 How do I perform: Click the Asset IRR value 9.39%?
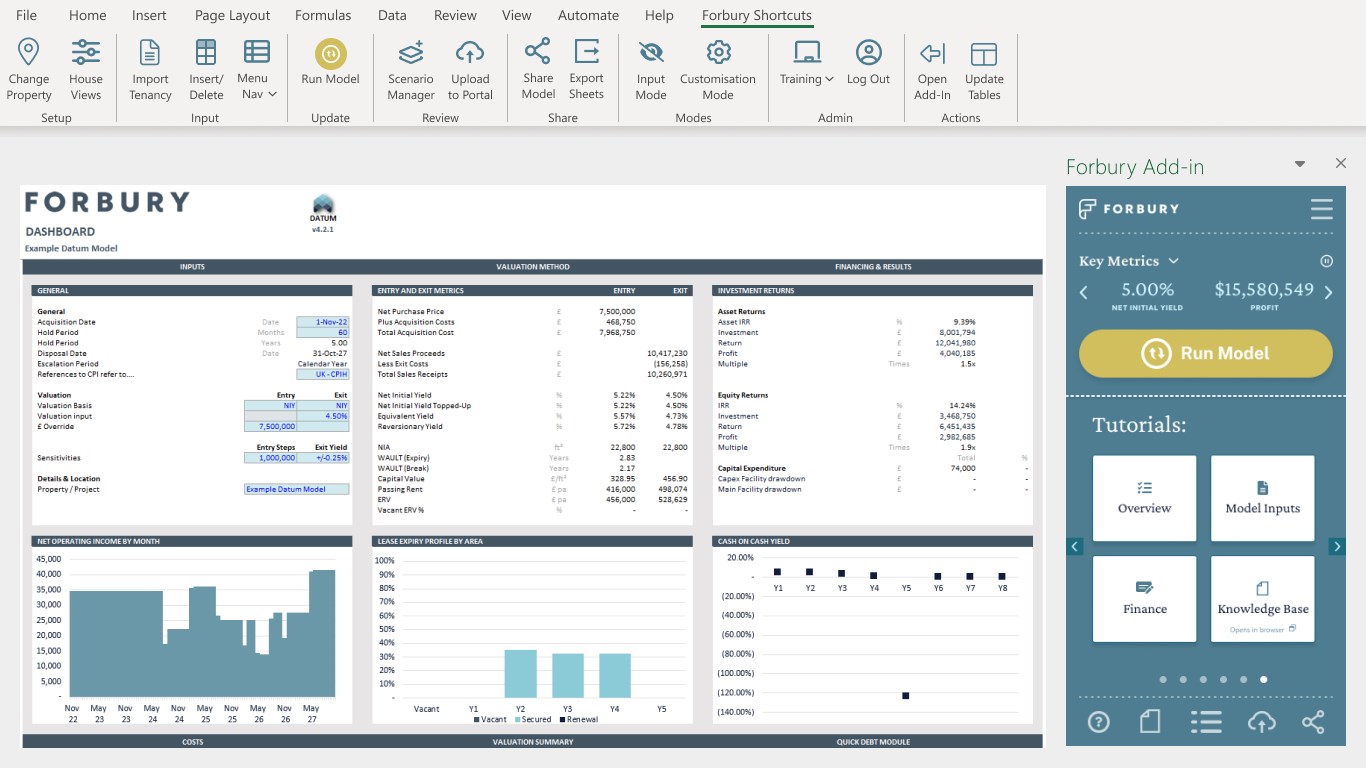964,322
